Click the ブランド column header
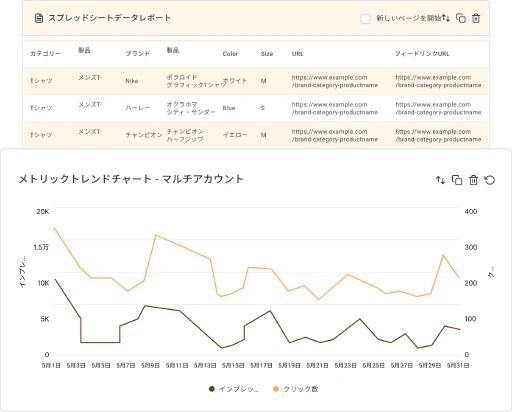 [138, 54]
